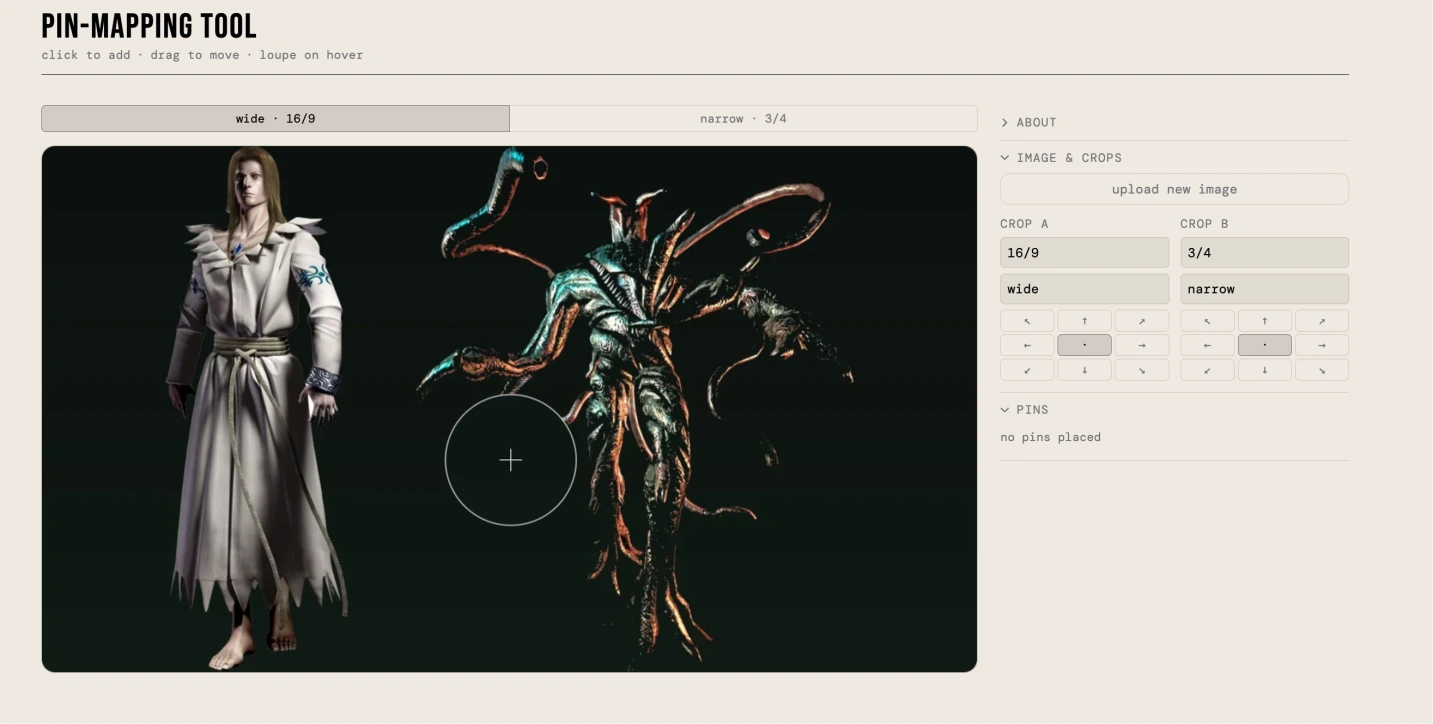Focus the Crop A name field showing wide
This screenshot has height=724, width=1433.
1084,289
